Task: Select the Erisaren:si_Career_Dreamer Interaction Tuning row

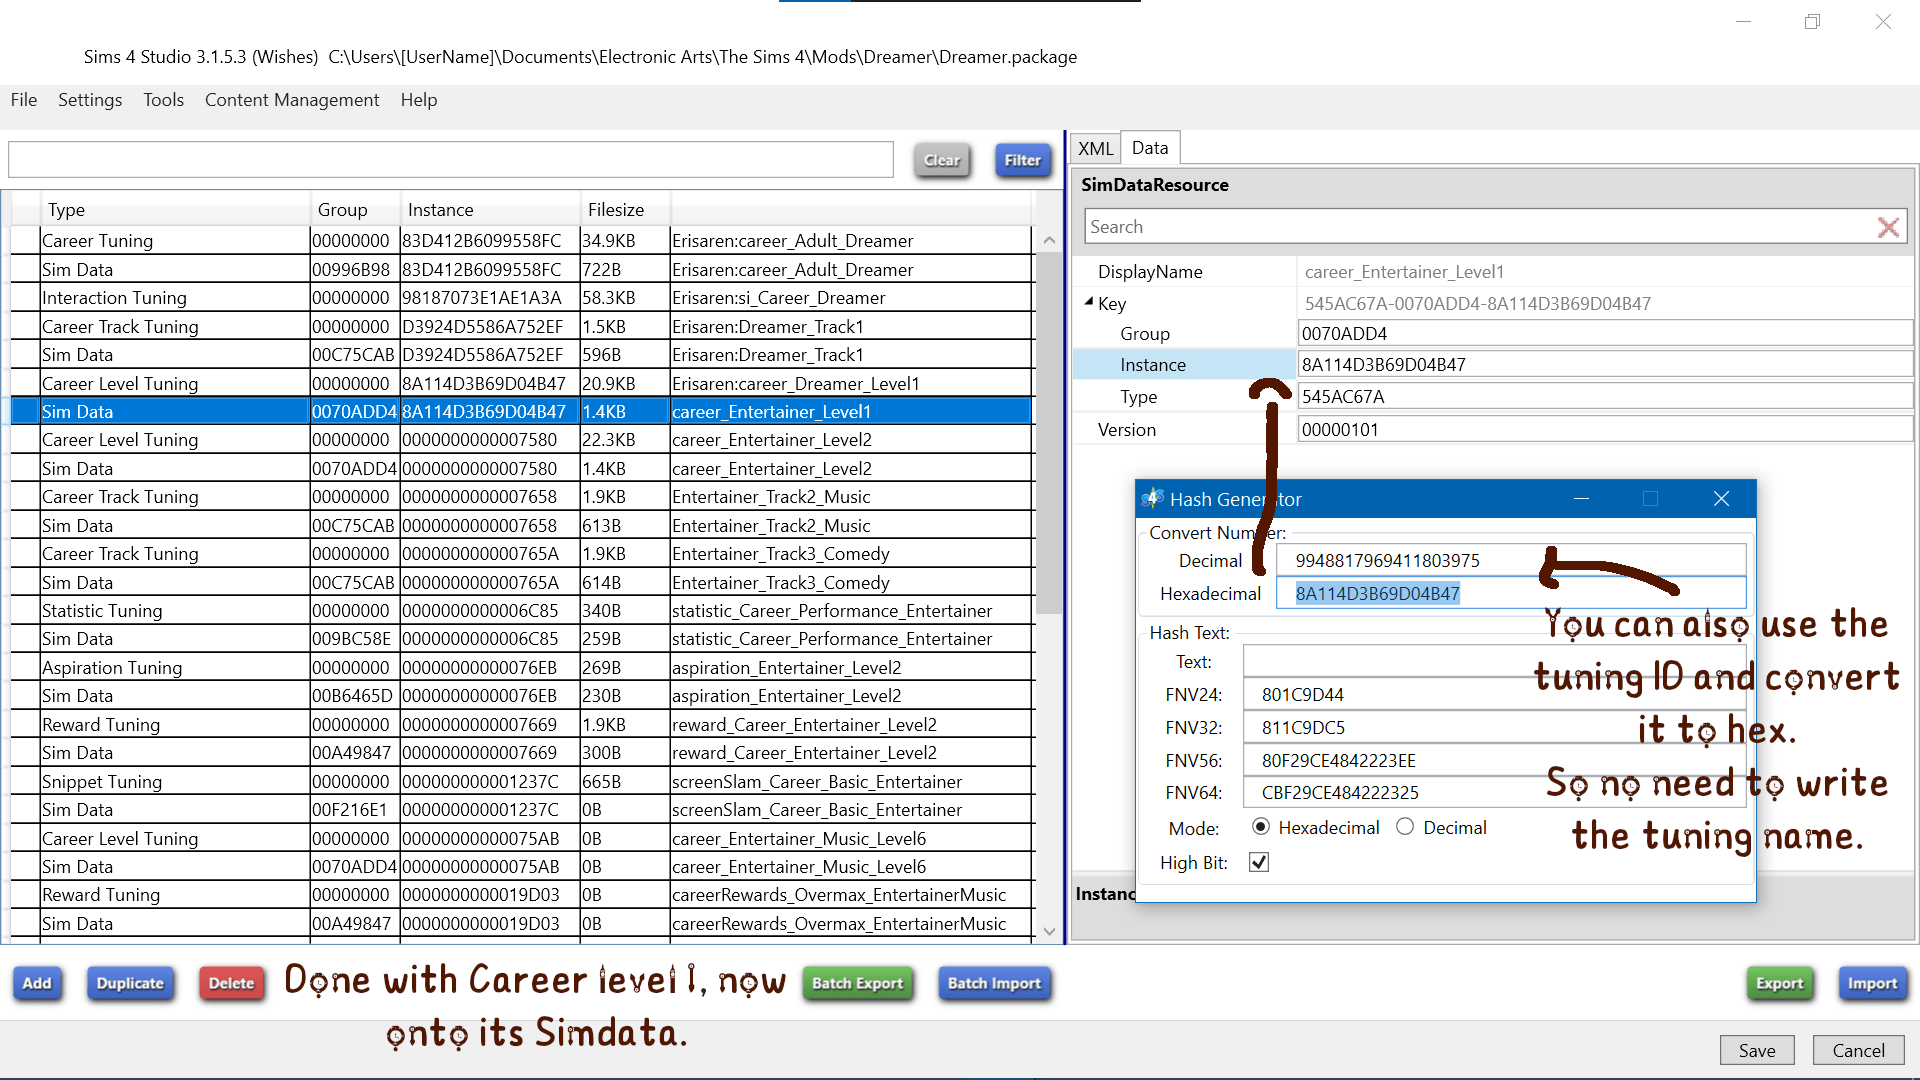Action: (x=521, y=298)
